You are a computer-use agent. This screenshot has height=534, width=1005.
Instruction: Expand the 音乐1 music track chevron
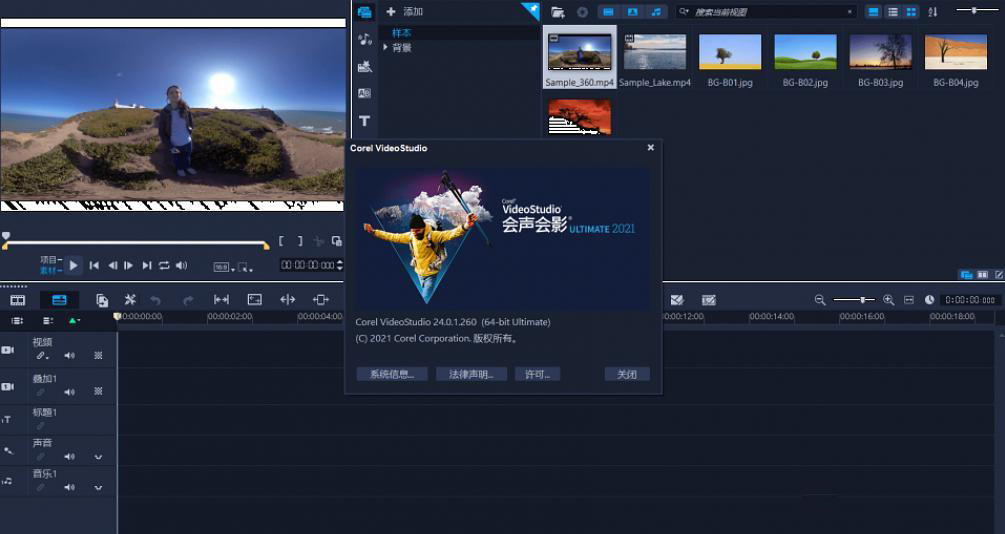click(x=98, y=488)
